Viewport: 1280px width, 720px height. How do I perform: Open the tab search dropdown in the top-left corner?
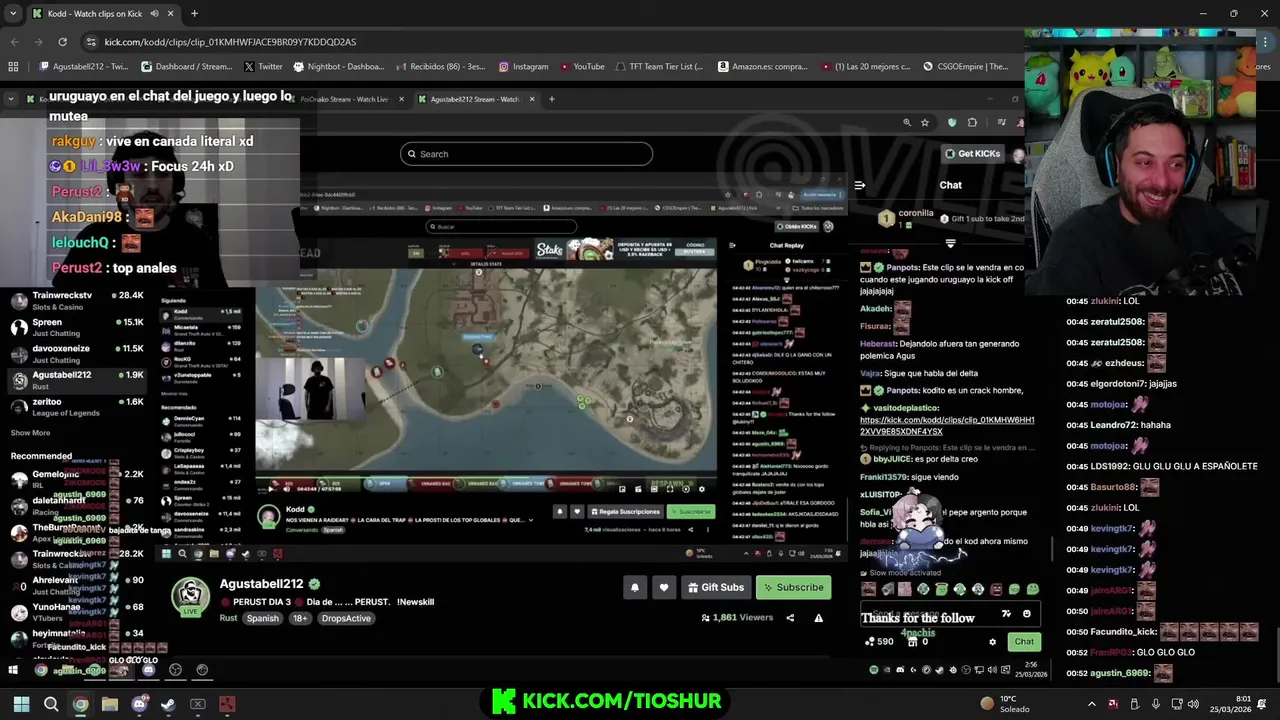pyautogui.click(x=13, y=14)
